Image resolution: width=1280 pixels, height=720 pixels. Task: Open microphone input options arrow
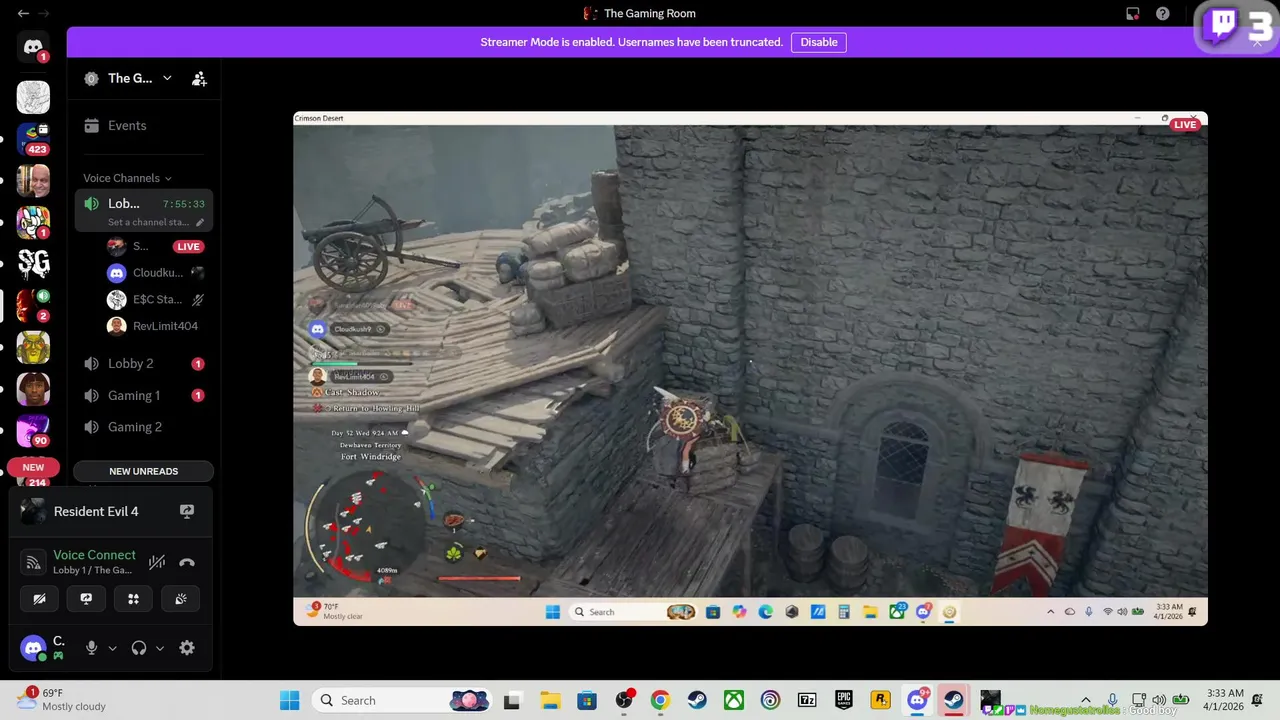click(112, 648)
